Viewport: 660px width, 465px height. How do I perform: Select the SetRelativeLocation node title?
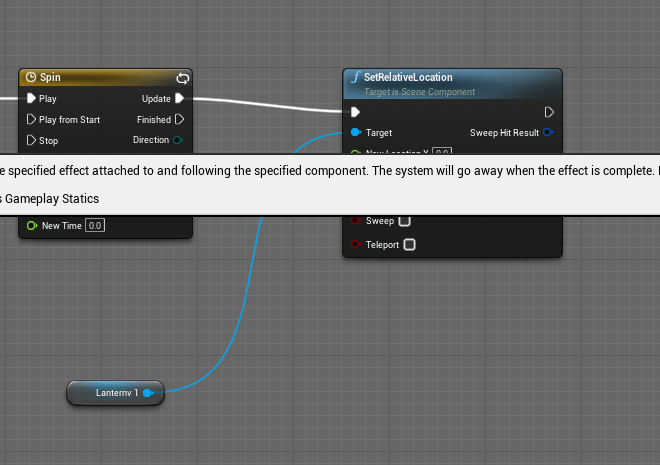pos(408,77)
